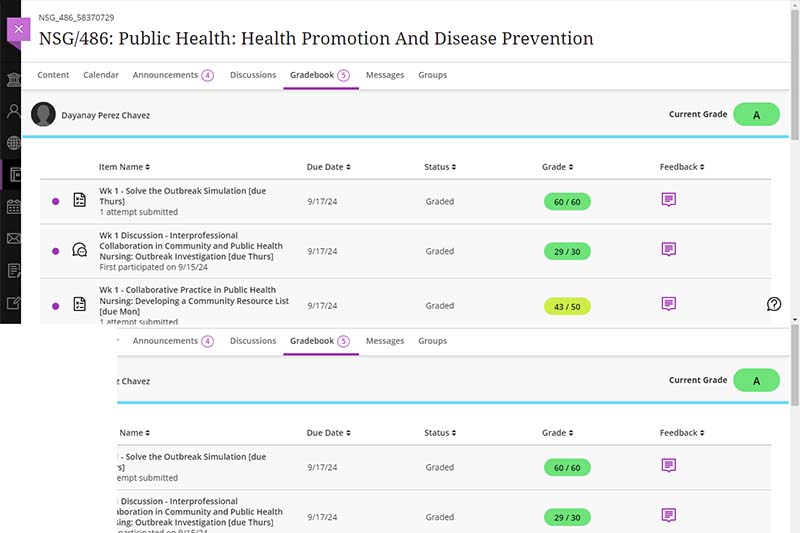
Task: Click the upper 29 / 30 grade pill
Action: (567, 251)
